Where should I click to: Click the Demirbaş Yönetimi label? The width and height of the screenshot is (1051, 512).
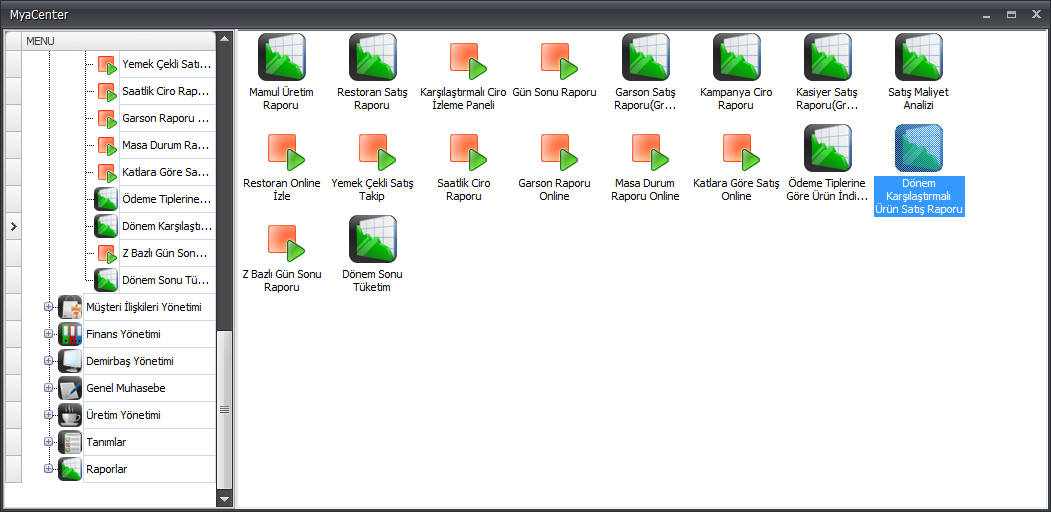(x=130, y=361)
